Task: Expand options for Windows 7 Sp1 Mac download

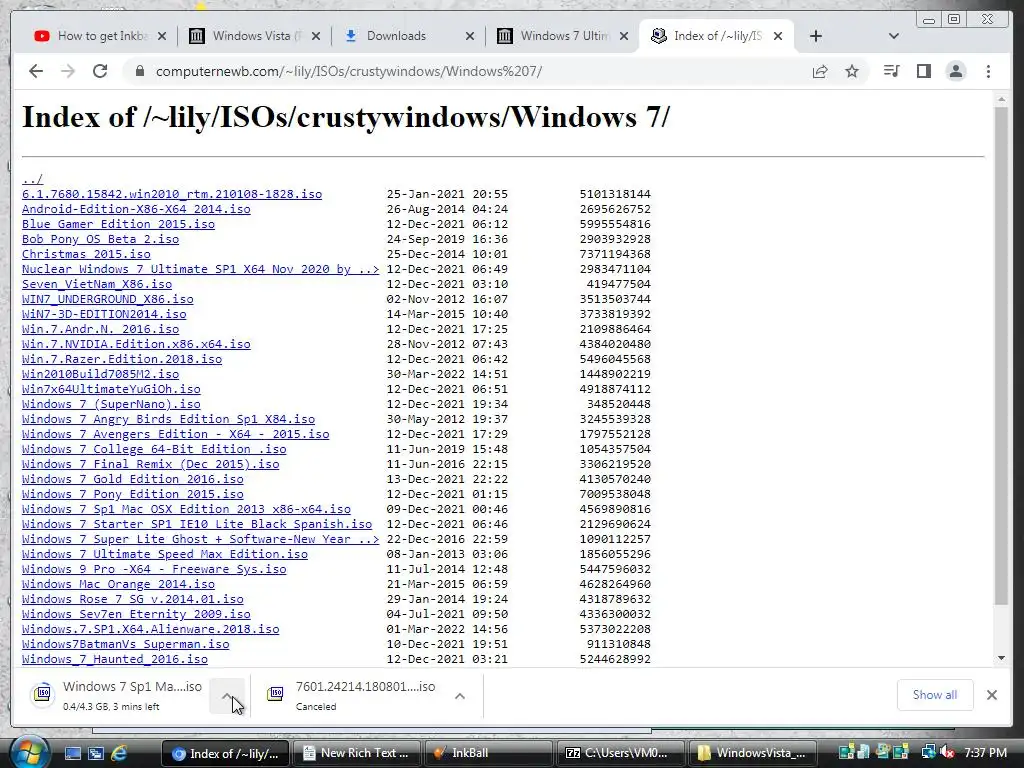Action: 227,696
